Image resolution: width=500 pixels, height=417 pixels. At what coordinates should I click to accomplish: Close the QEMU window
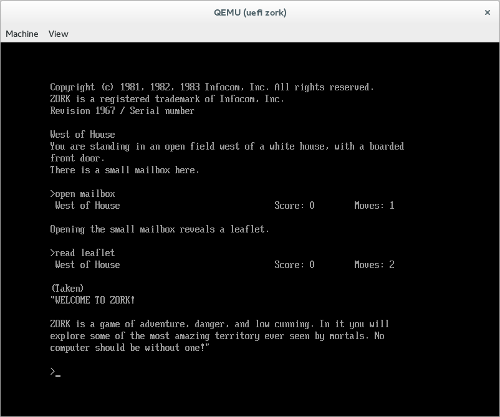coord(487,13)
